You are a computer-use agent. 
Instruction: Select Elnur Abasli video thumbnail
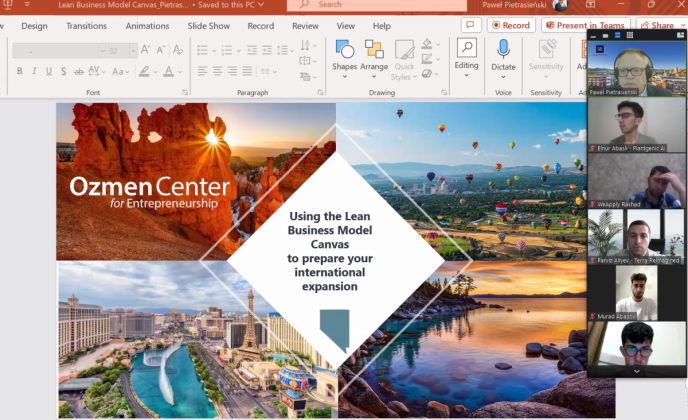tap(636, 125)
